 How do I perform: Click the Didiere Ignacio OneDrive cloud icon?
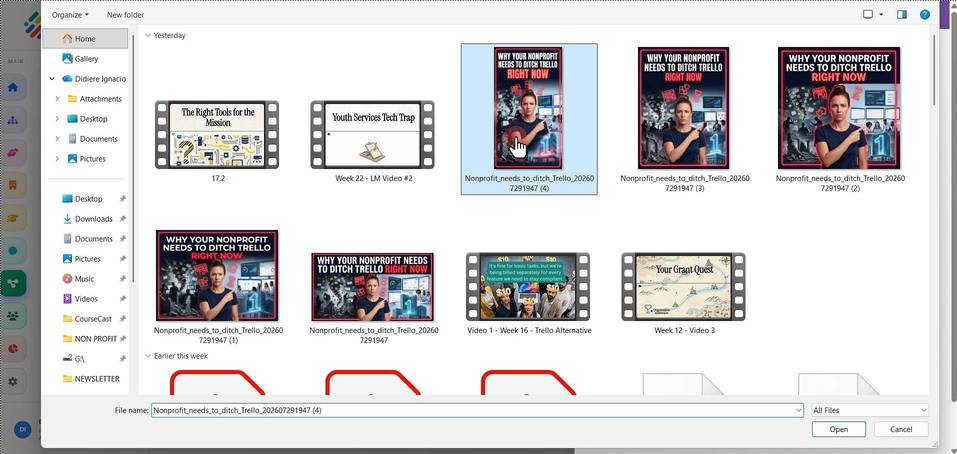(67, 79)
